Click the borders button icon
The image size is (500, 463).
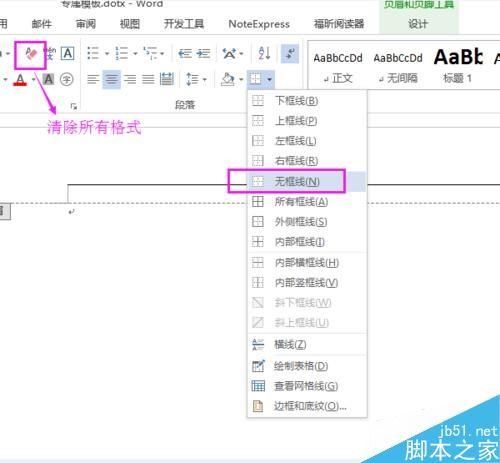click(256, 79)
